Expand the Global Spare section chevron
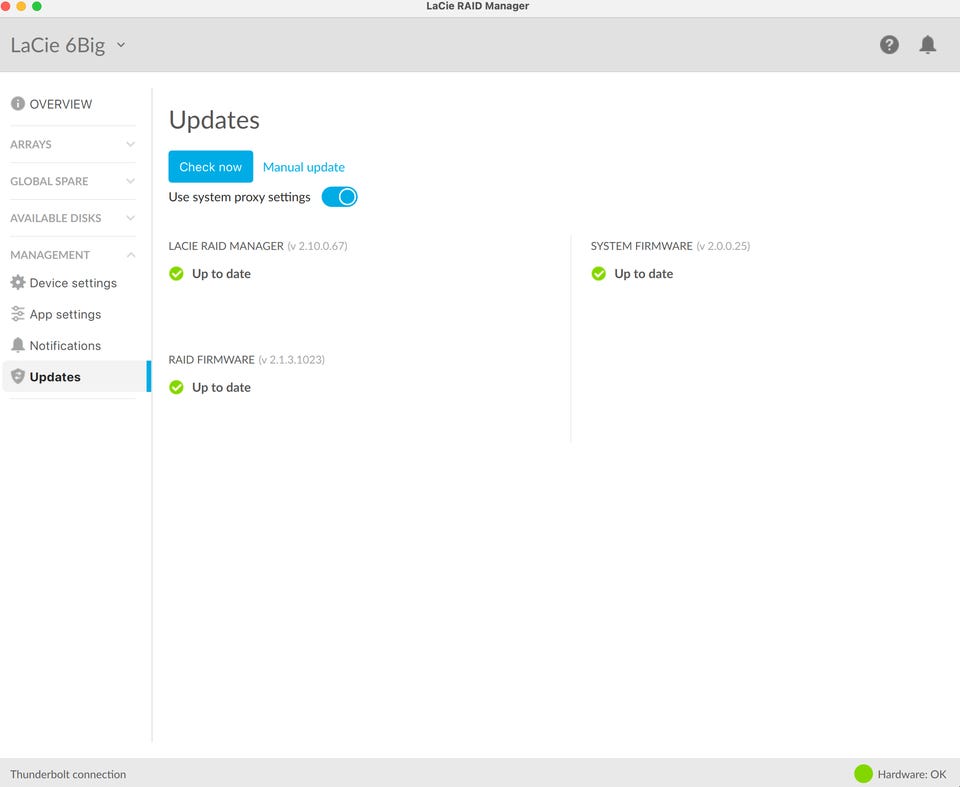 point(130,181)
